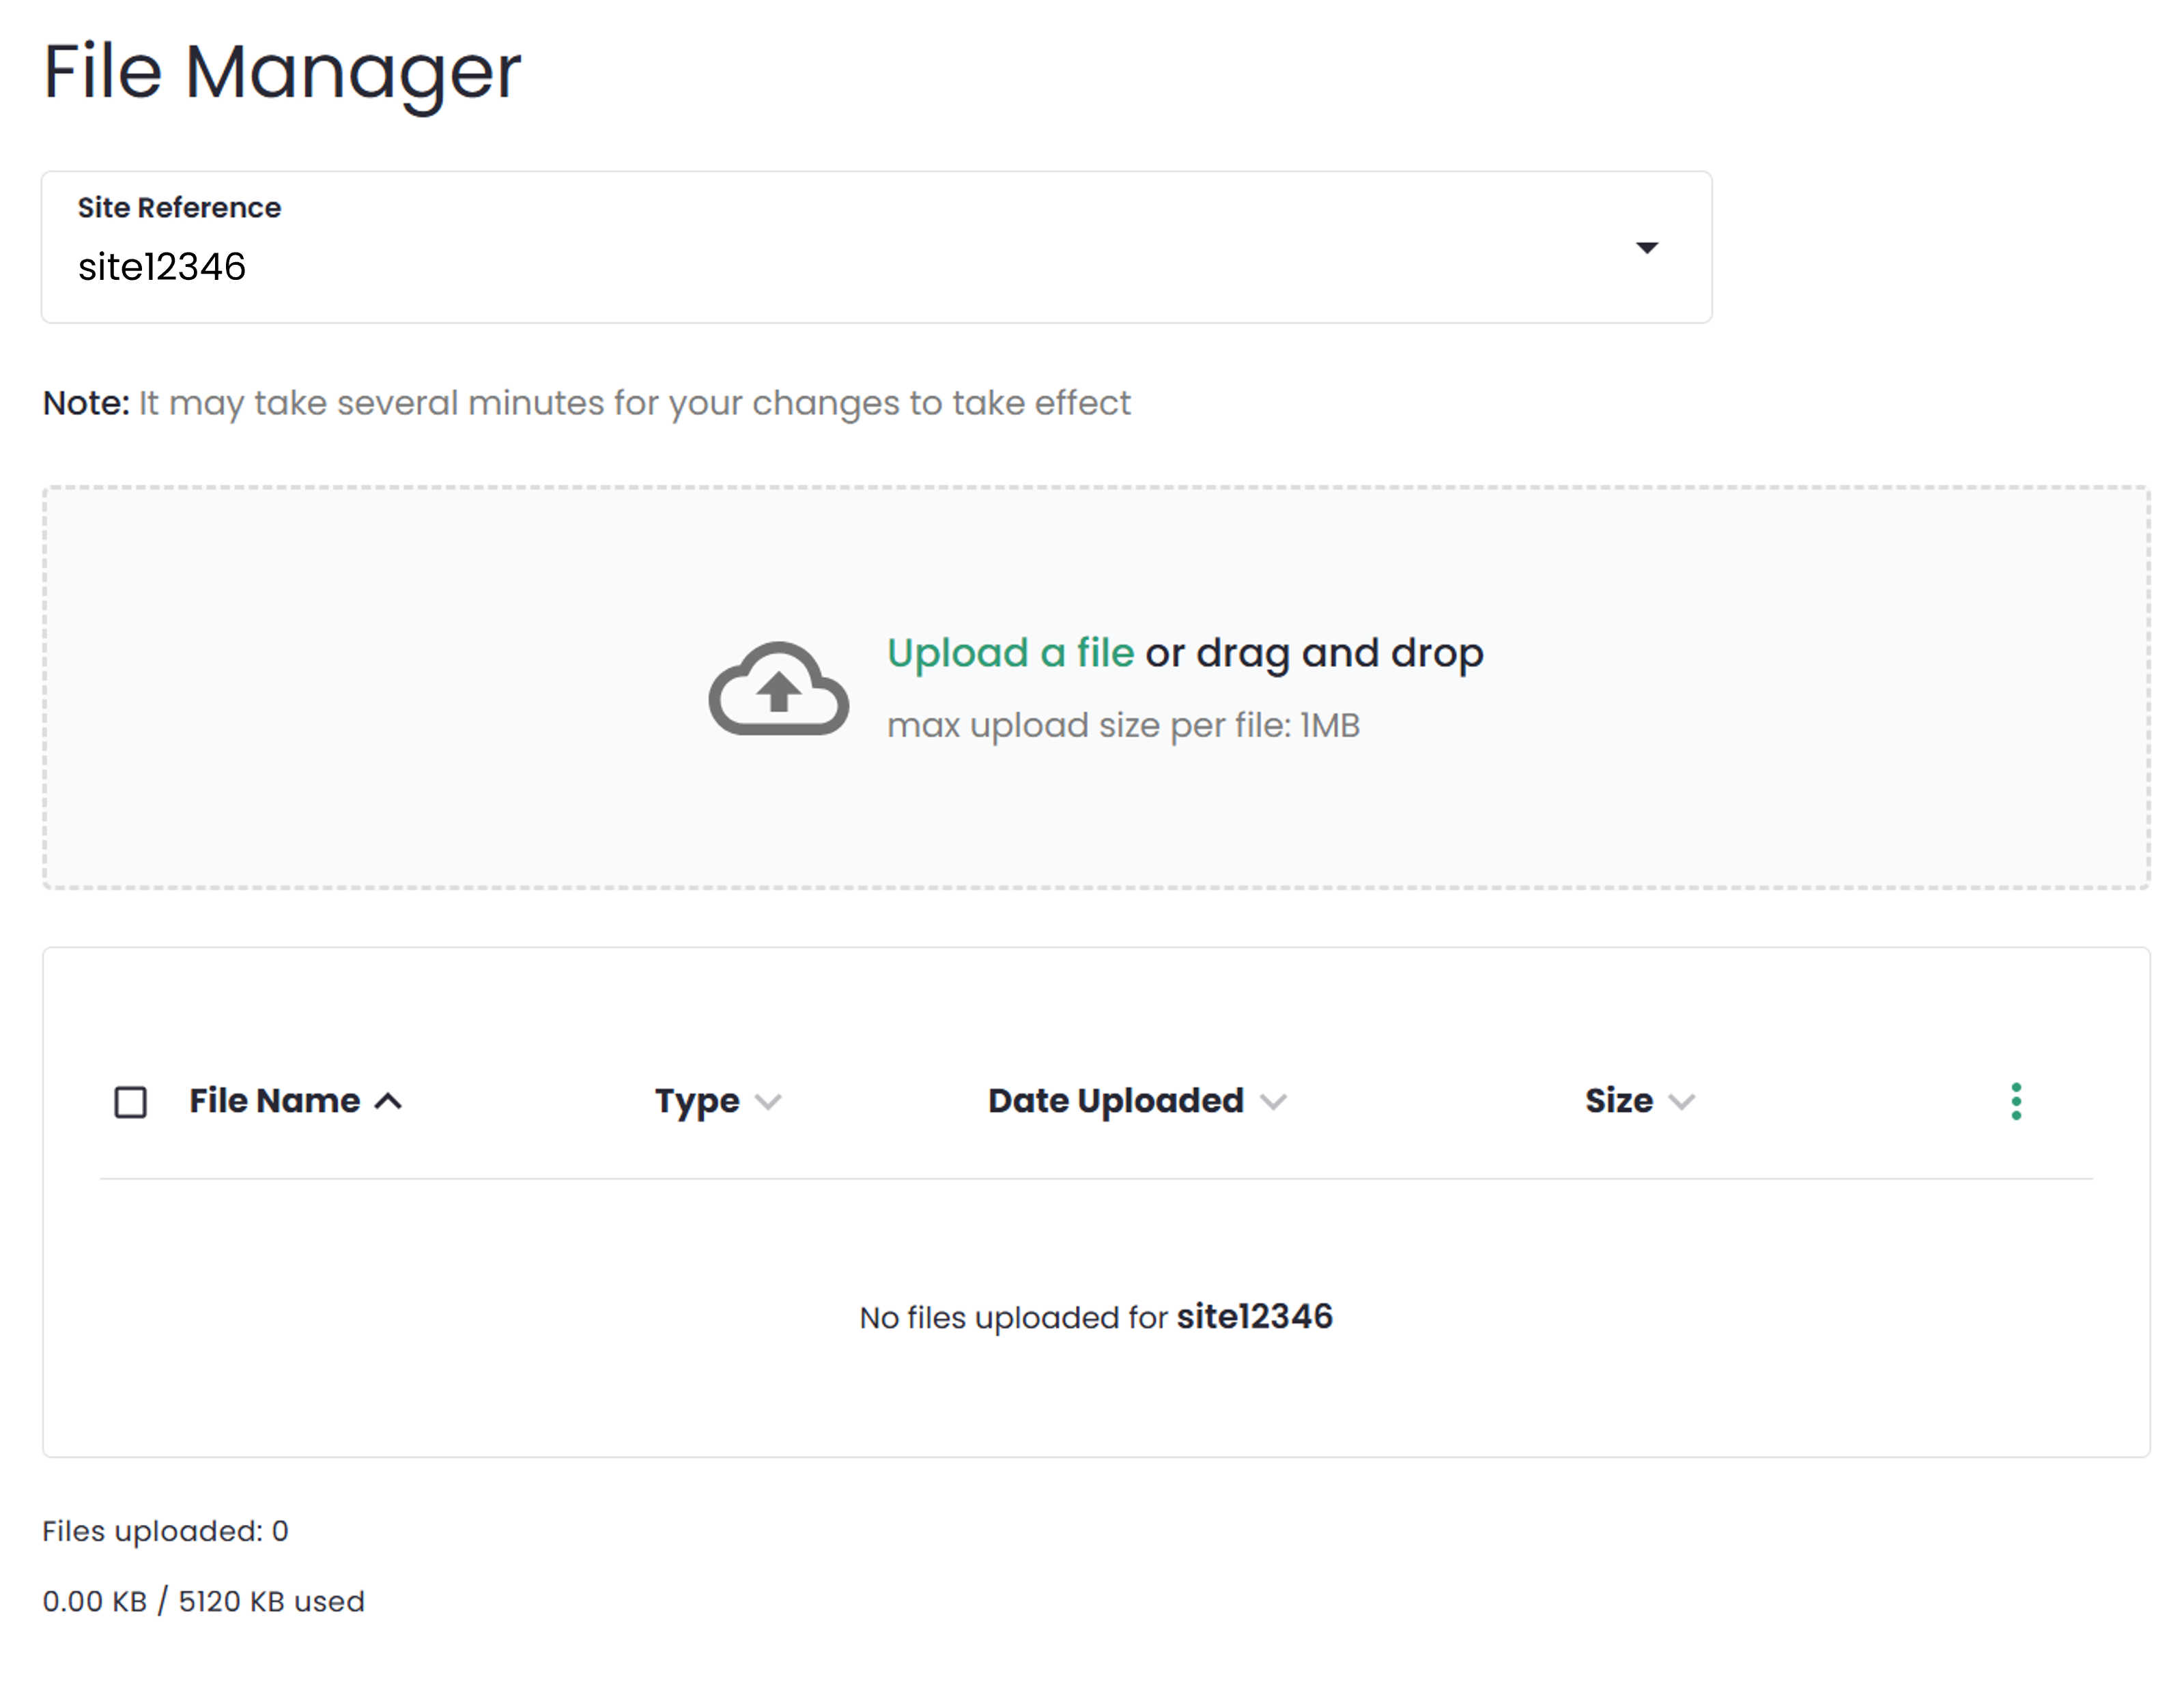This screenshot has width=2184, height=1699.
Task: Click the drag and drop upload area
Action: (x=1096, y=688)
